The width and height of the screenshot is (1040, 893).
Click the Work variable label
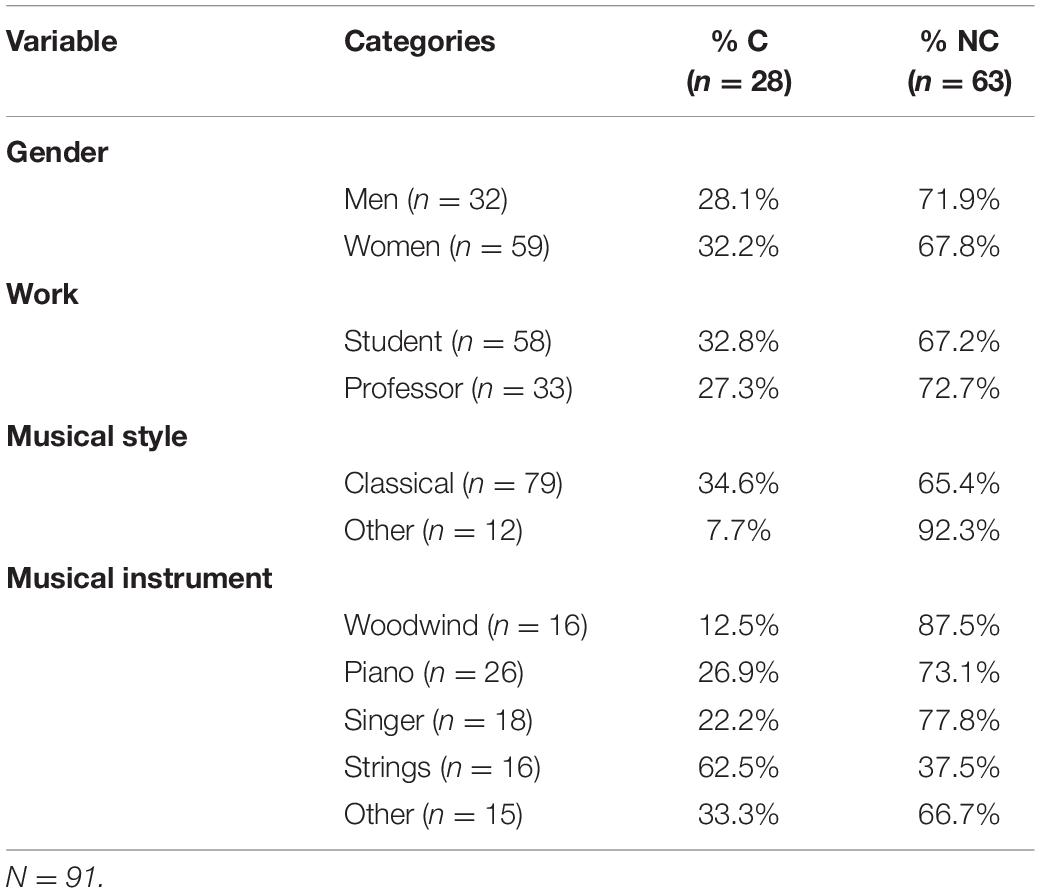[42, 295]
